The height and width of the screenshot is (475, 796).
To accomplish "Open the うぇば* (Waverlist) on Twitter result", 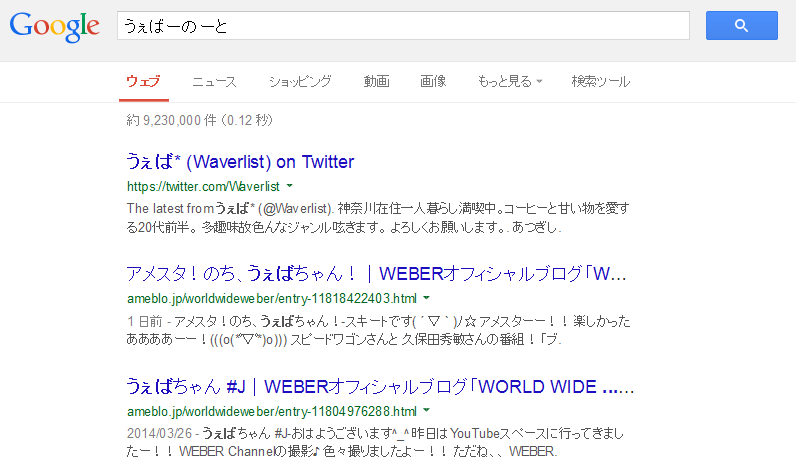I will tap(240, 162).
